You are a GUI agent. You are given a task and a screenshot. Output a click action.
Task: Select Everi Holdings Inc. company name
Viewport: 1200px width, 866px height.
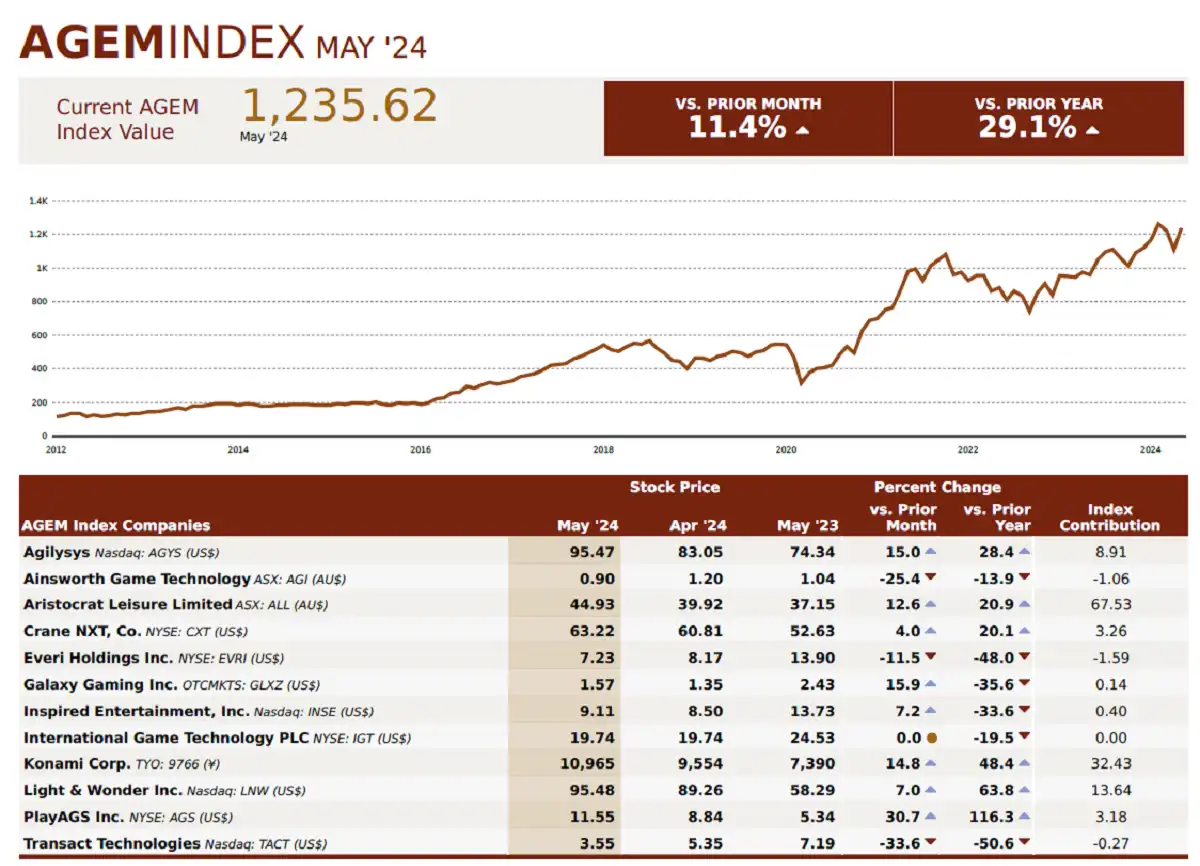(98, 658)
